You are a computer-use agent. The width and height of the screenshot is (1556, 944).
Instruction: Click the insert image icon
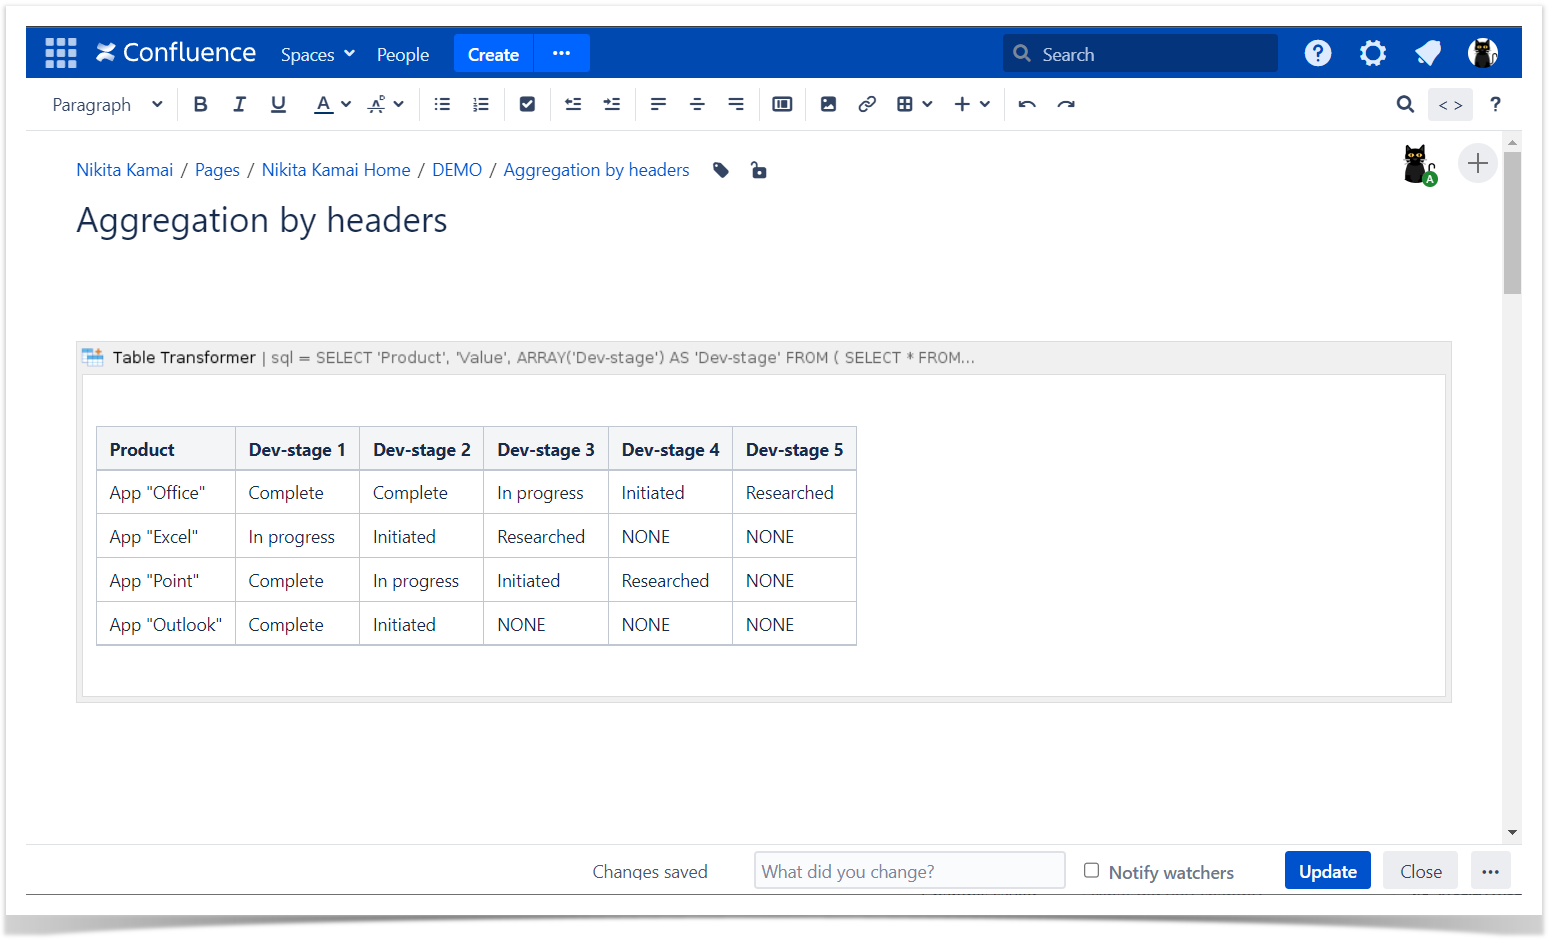click(828, 104)
